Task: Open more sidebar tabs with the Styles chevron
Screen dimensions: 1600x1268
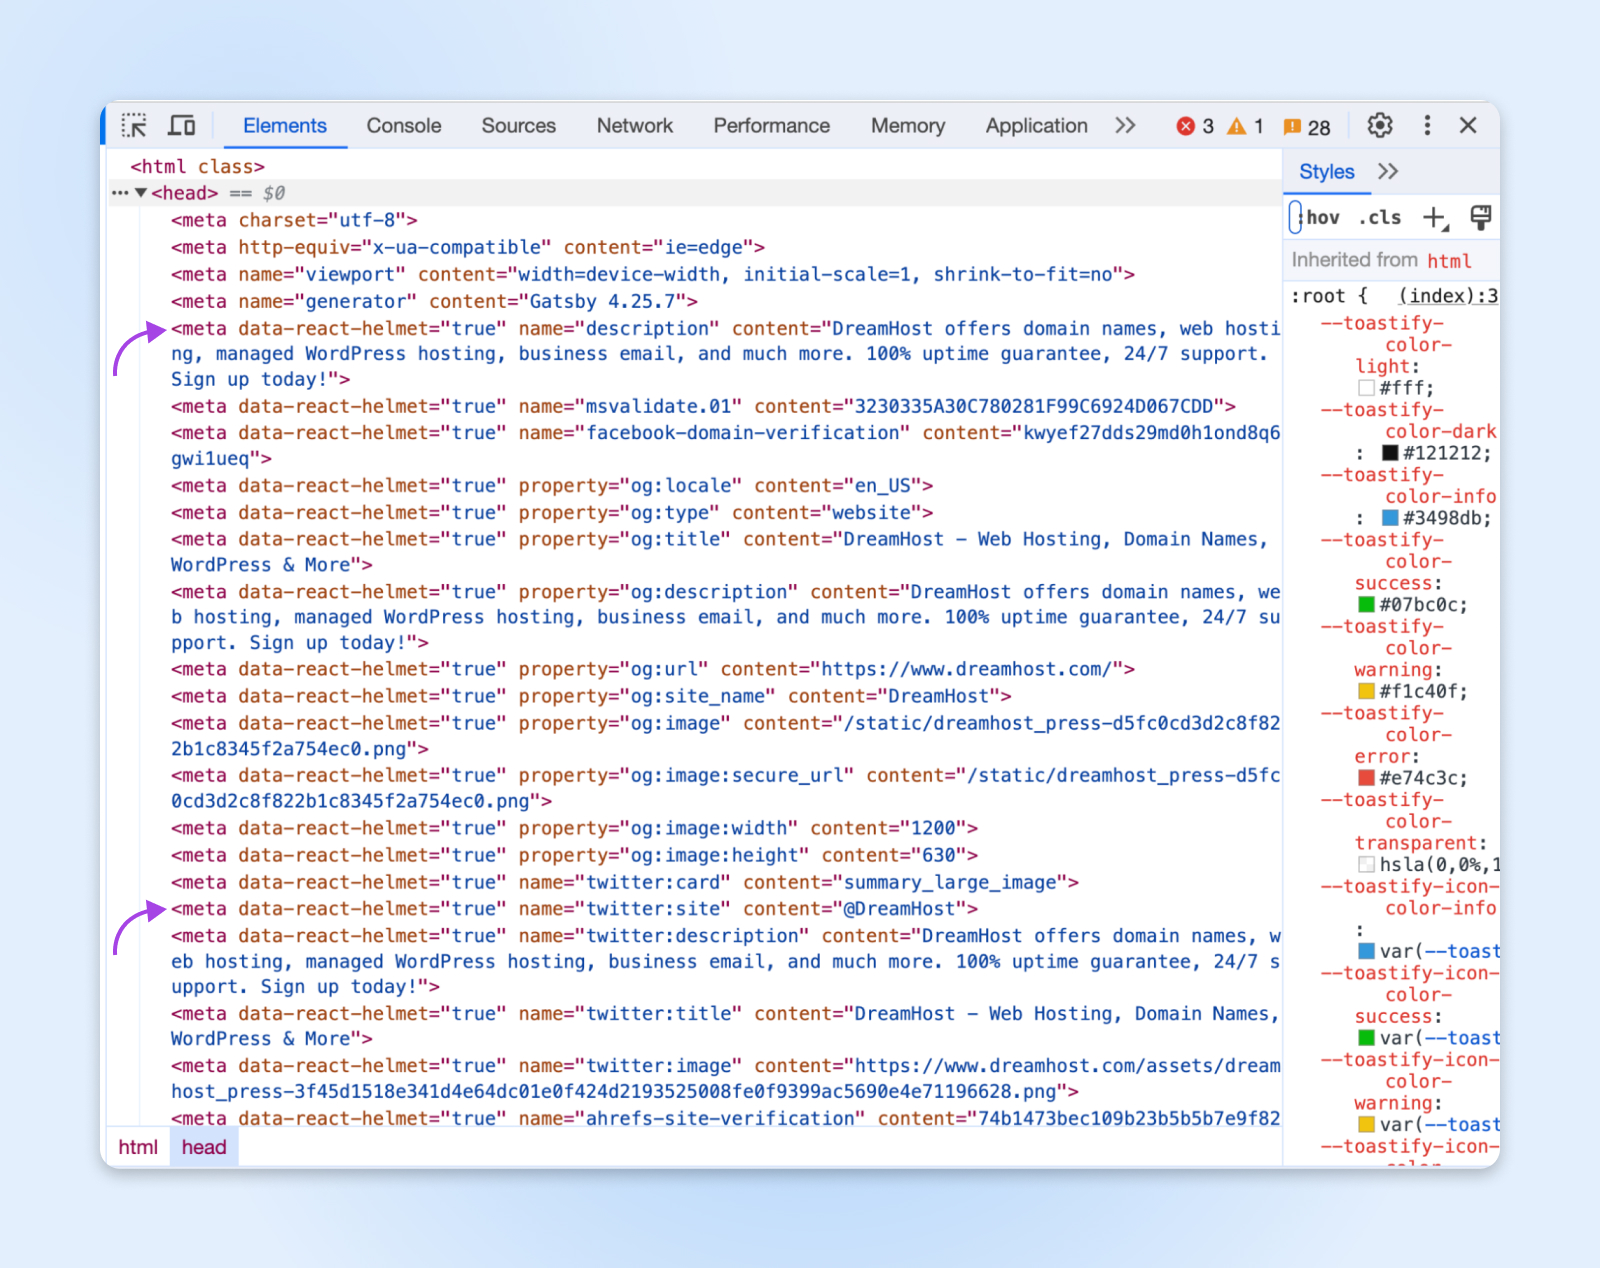Action: (1388, 171)
